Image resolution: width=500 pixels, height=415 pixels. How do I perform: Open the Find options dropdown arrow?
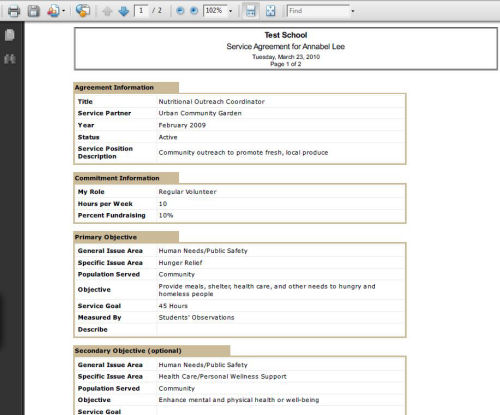click(353, 11)
